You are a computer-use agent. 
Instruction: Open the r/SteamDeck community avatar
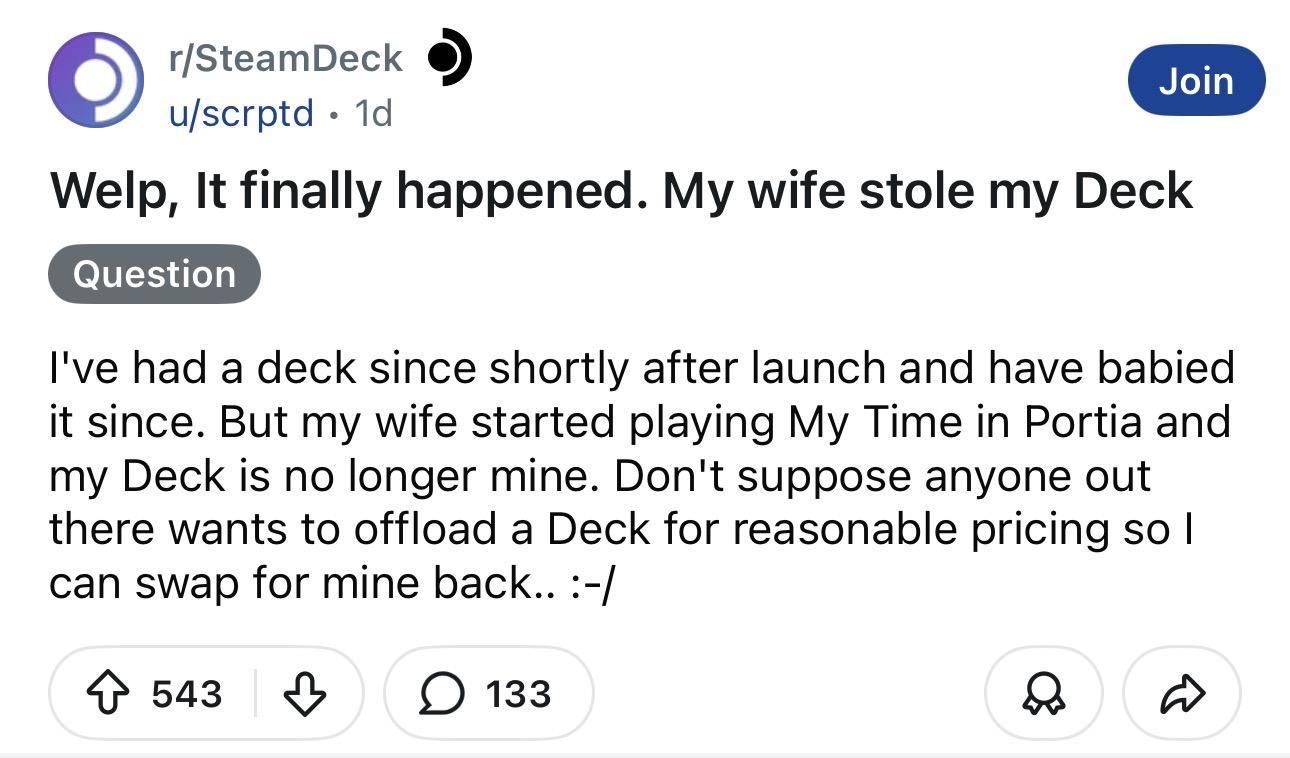[96, 80]
